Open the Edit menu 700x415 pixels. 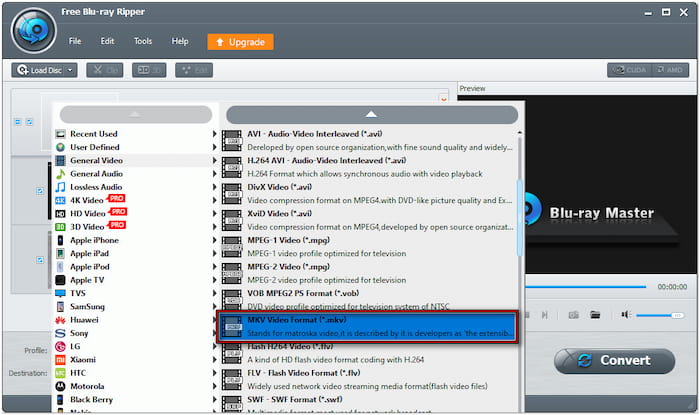[107, 41]
